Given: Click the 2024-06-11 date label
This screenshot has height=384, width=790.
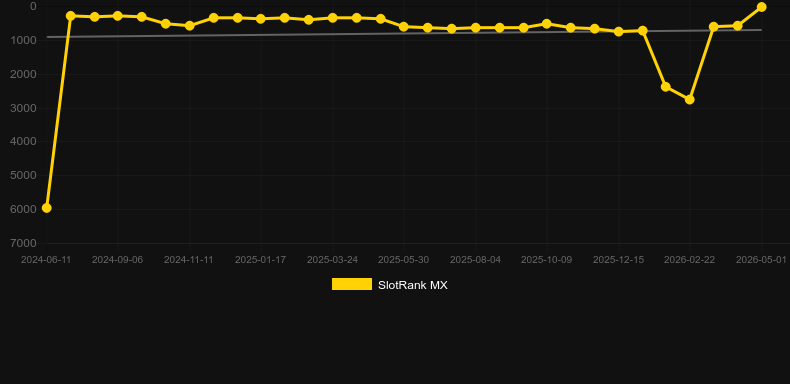Looking at the screenshot, I should 45,260.
